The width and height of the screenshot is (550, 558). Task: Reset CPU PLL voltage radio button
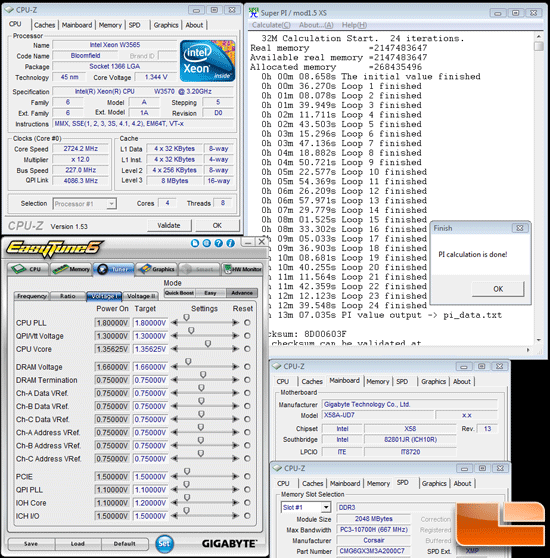(247, 323)
